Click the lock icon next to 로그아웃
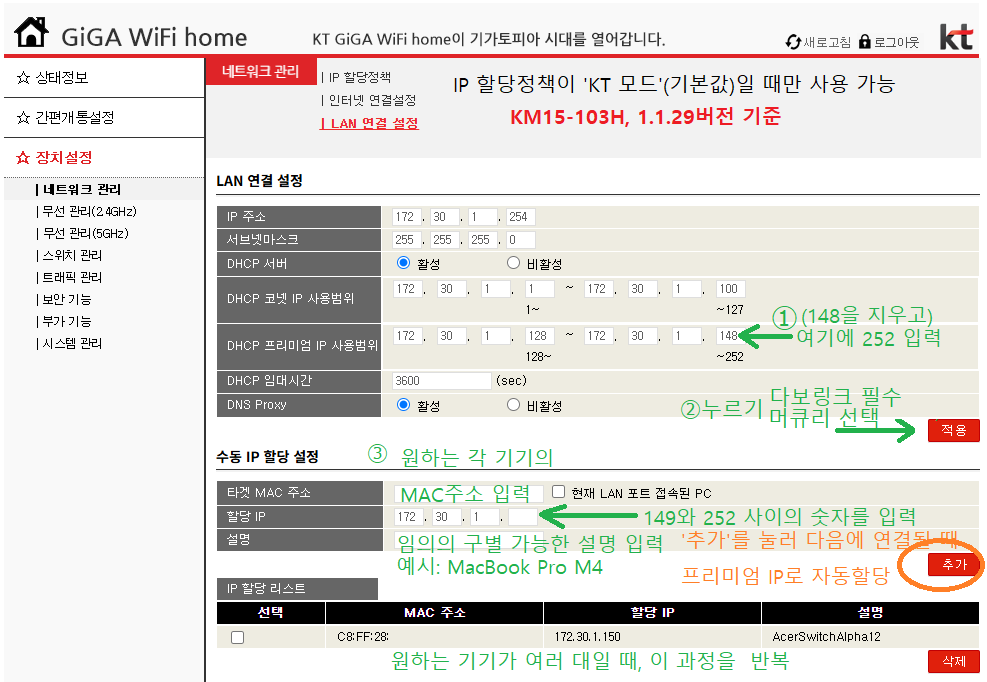Image resolution: width=987 pixels, height=682 pixels. click(x=865, y=42)
